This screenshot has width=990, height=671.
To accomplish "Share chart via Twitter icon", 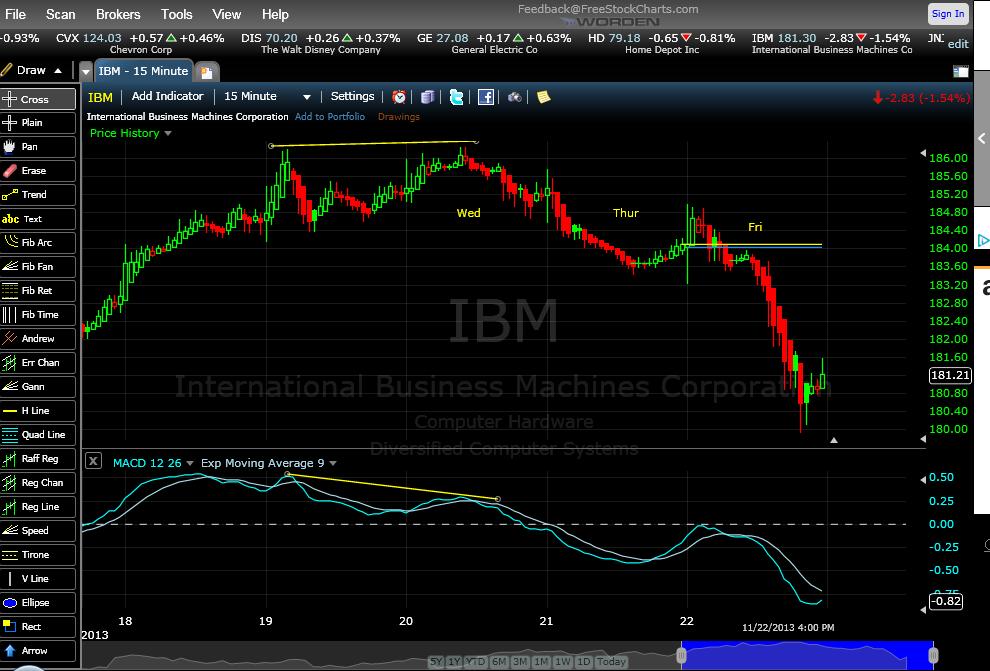I will pyautogui.click(x=456, y=97).
